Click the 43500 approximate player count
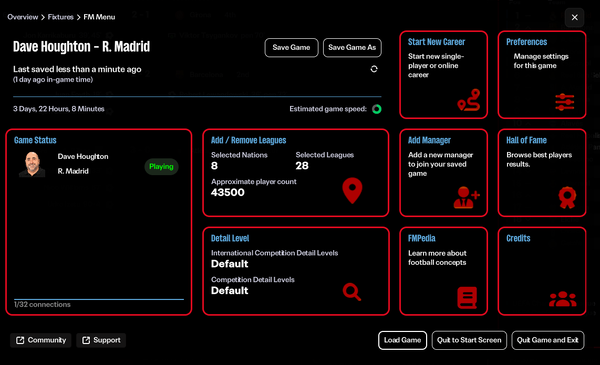Viewport: 600px width, 365px height. click(x=228, y=192)
